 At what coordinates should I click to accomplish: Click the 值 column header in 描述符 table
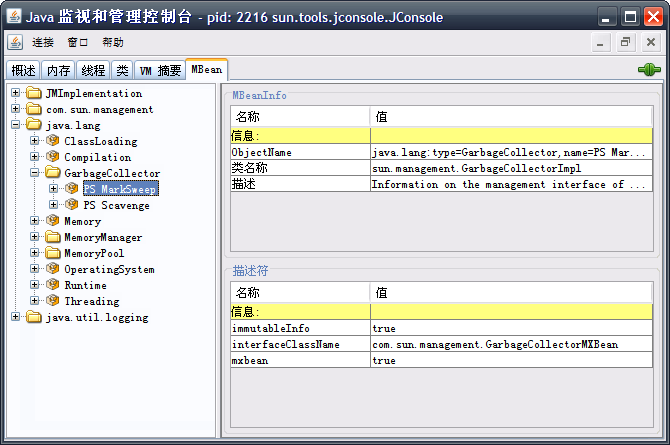(511, 293)
